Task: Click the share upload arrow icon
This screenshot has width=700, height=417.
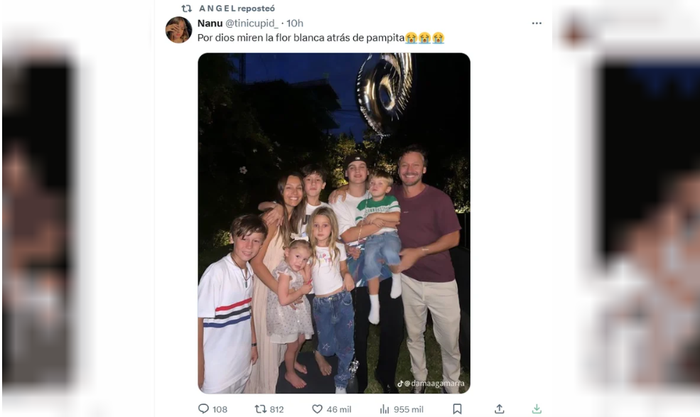Action: click(x=499, y=408)
